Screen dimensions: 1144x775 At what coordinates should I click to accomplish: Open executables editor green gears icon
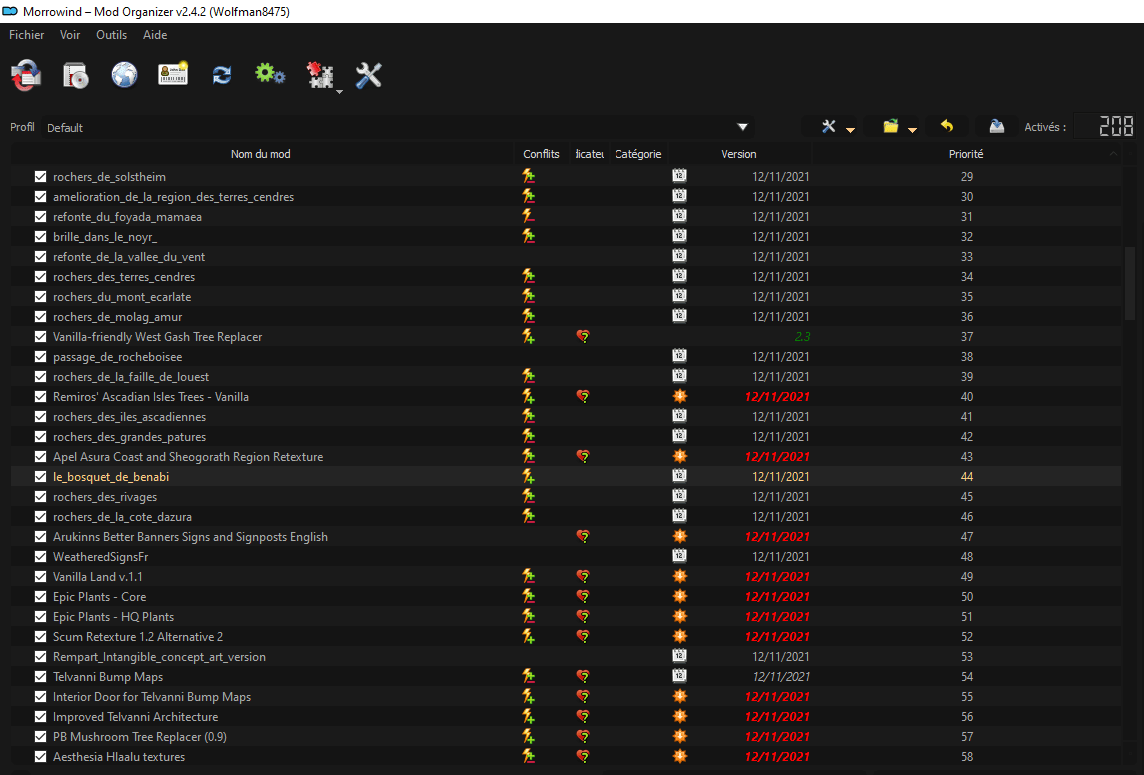(x=270, y=74)
